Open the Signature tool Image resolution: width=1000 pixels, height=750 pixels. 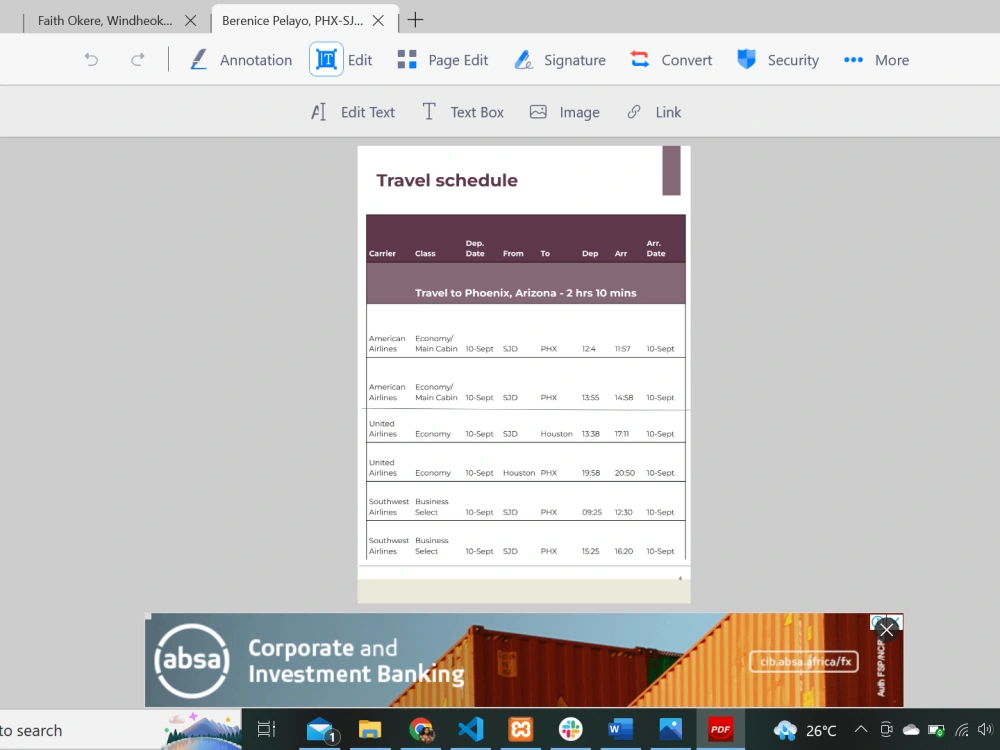(x=559, y=60)
